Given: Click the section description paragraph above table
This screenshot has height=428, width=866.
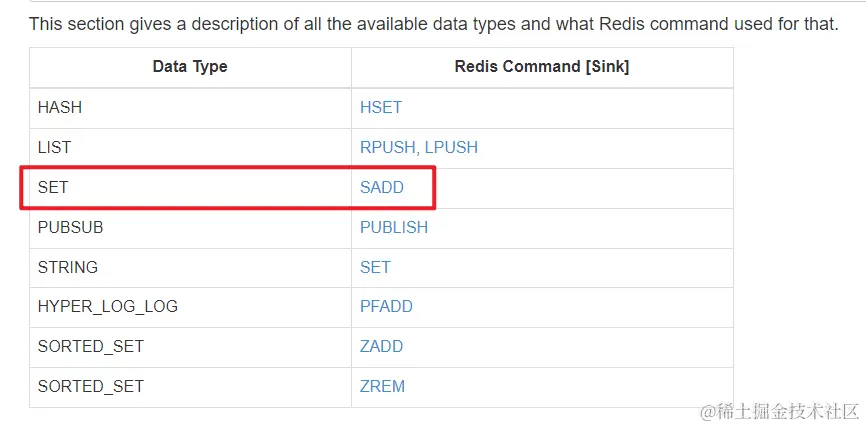Looking at the screenshot, I should [433, 23].
